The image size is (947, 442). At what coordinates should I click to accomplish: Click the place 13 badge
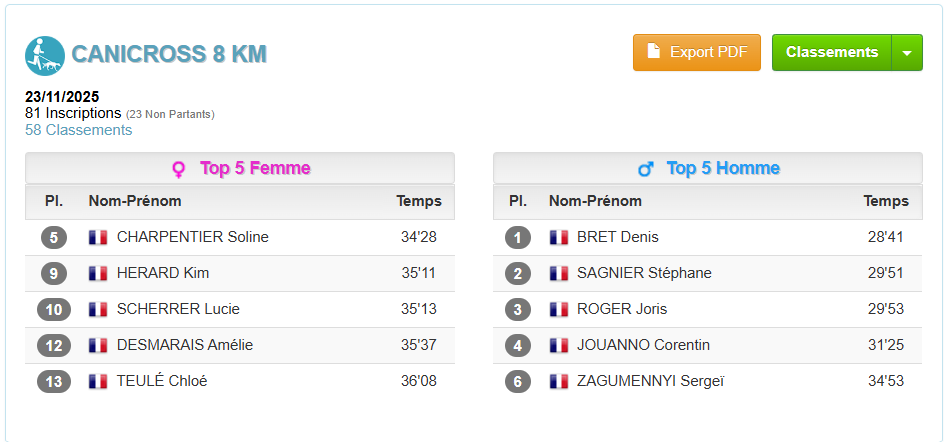click(54, 381)
